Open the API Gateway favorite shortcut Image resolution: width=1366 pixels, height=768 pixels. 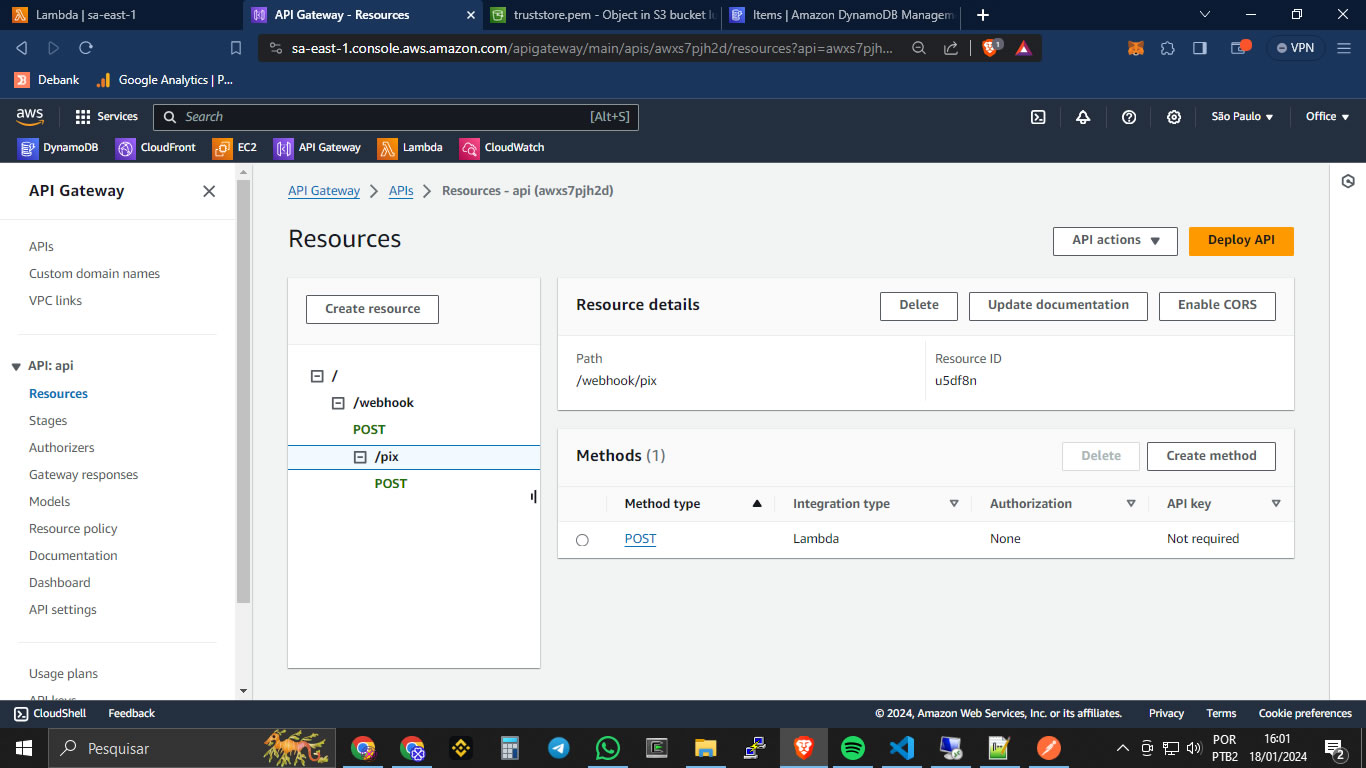[317, 148]
